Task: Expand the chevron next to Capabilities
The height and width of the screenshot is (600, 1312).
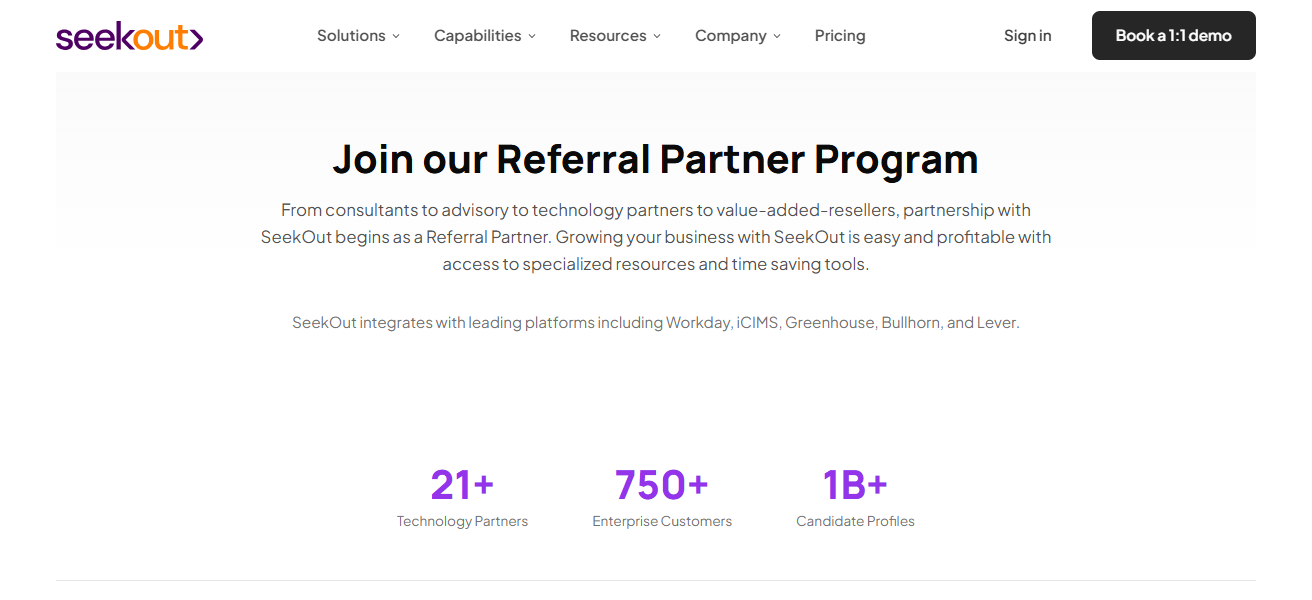Action: tap(532, 36)
